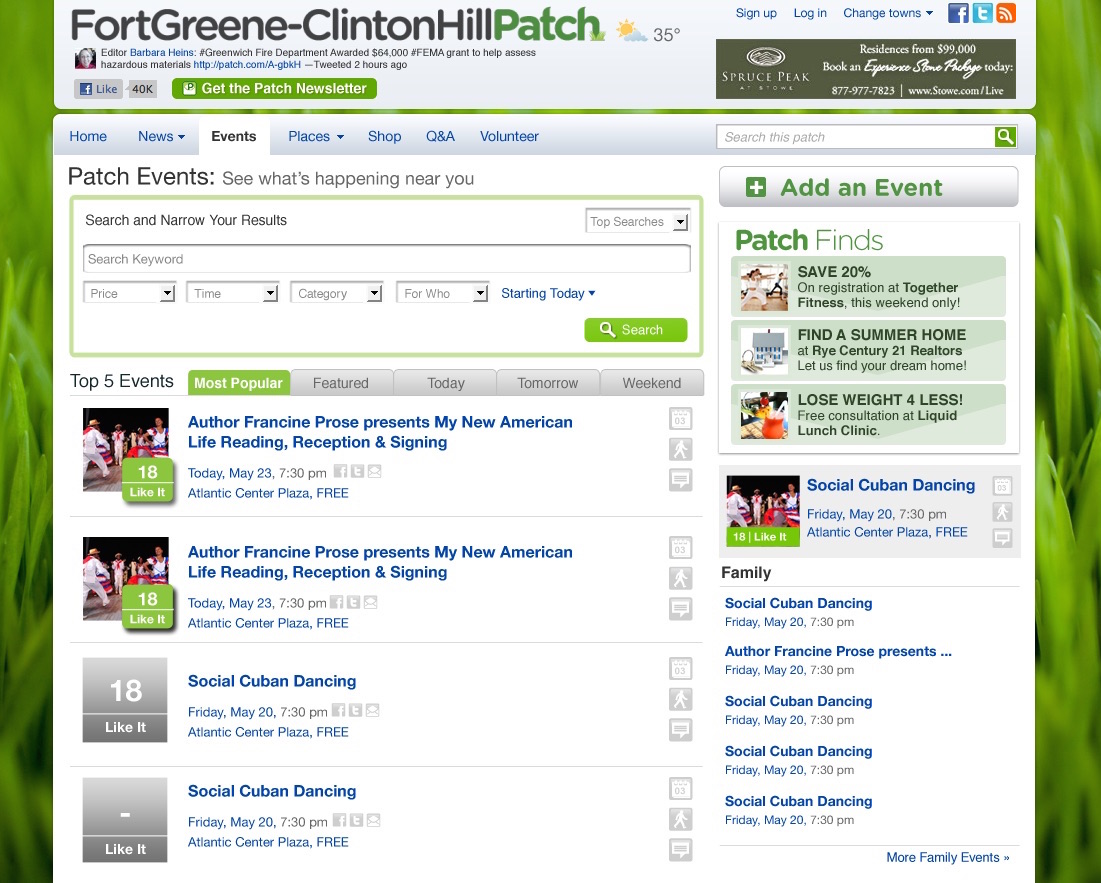Open Author Francine Prose presents … under Family
This screenshot has width=1101, height=883.
click(838, 651)
